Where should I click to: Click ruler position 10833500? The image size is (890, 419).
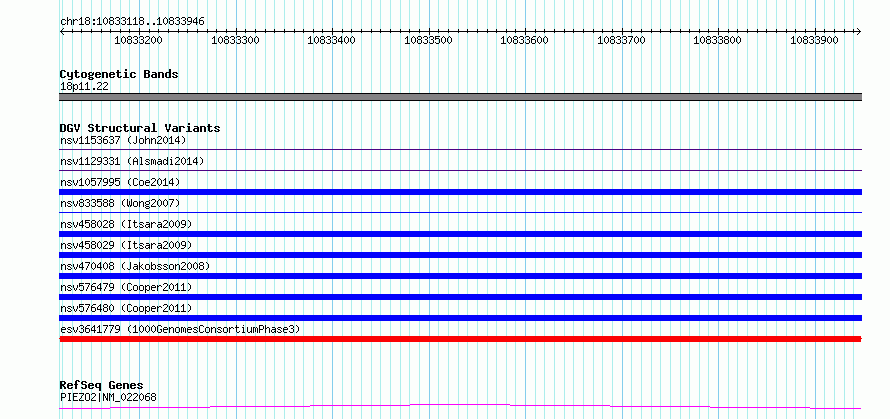[x=428, y=40]
